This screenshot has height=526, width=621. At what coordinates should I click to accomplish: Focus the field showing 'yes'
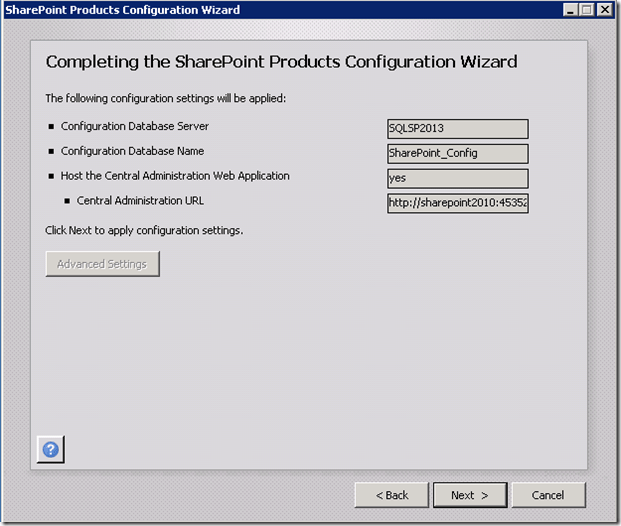coord(457,179)
